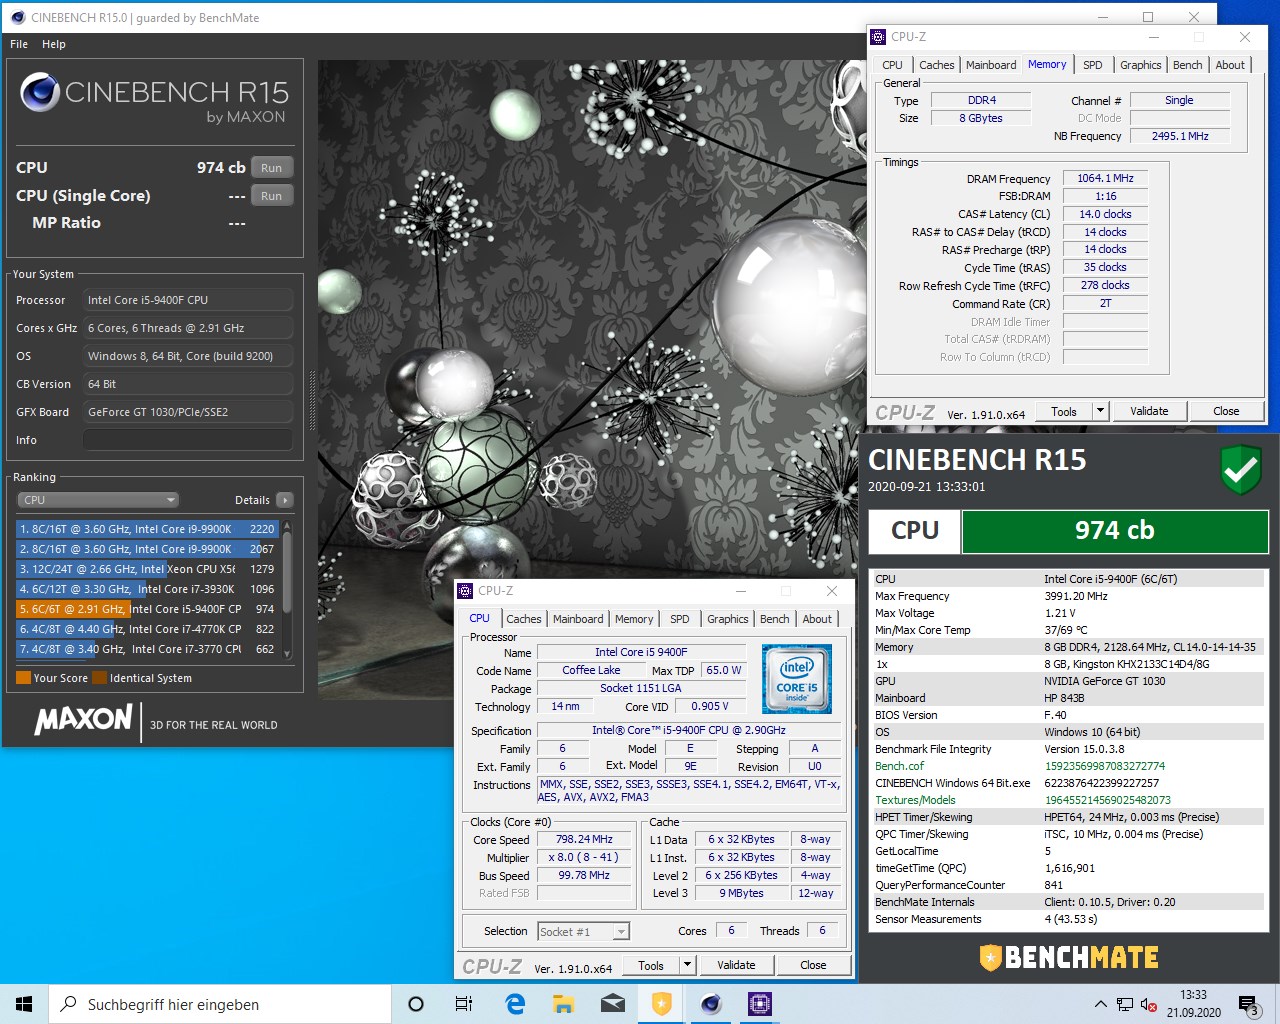Image resolution: width=1280 pixels, height=1024 pixels.
Task: Select ranking row Core i7-4770K 822
Action: pos(147,629)
